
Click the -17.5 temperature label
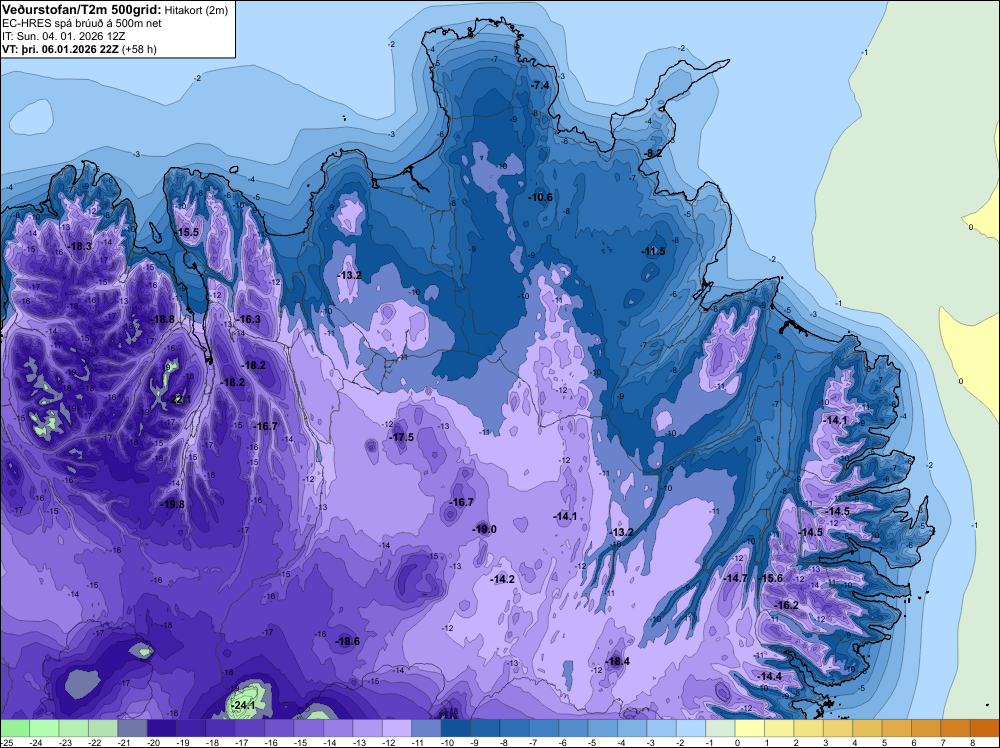(x=402, y=437)
